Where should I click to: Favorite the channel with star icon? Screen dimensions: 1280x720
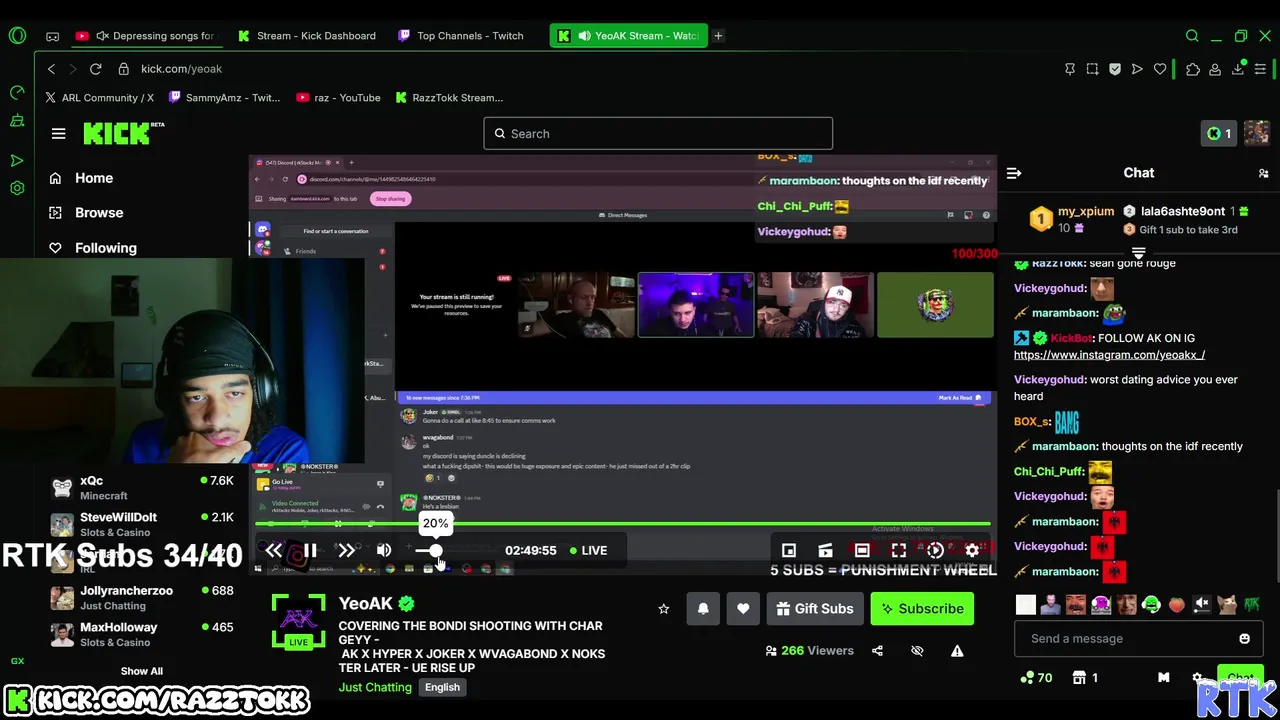[x=663, y=608]
